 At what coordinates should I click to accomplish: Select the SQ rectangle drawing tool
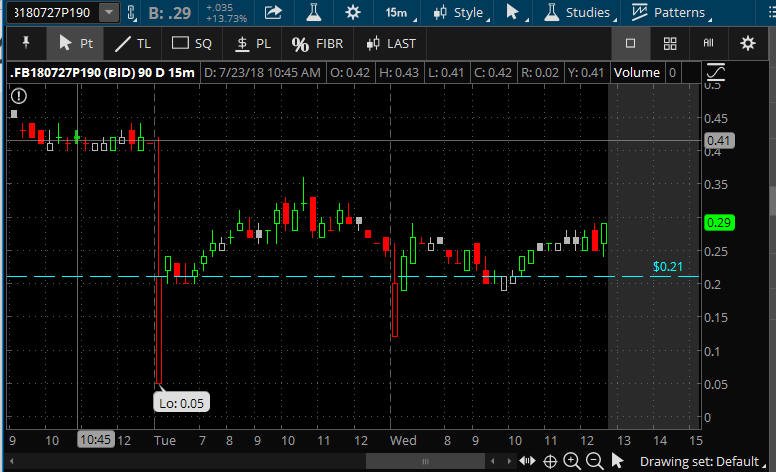192,44
